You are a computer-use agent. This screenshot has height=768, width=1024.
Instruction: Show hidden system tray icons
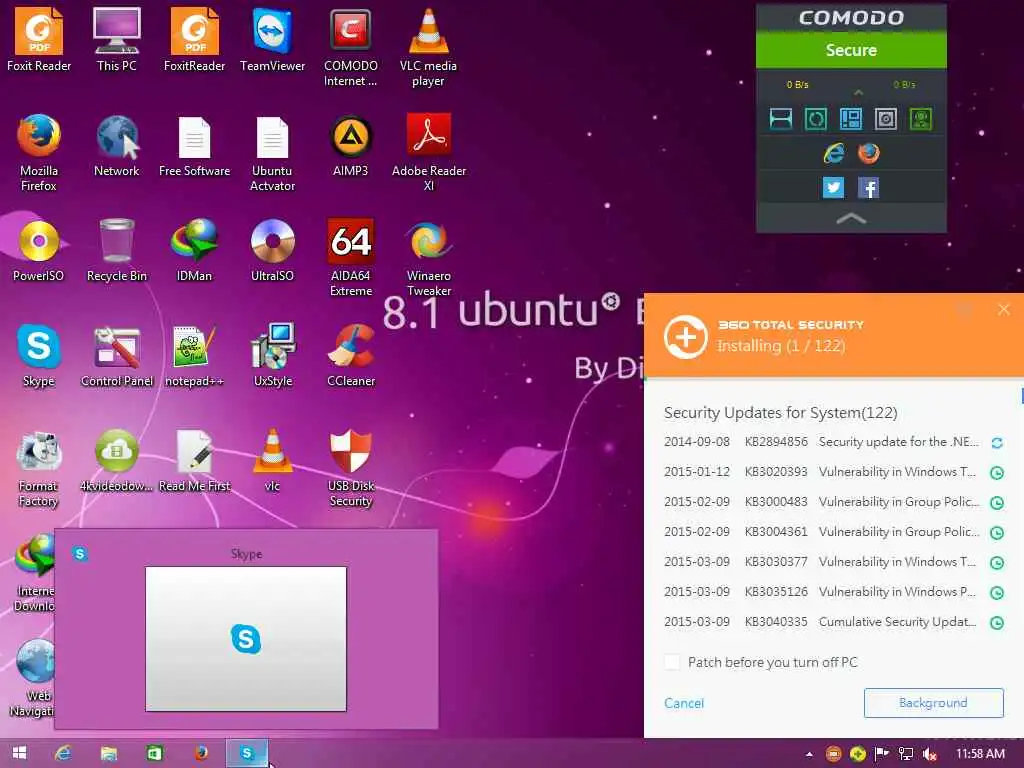[809, 754]
